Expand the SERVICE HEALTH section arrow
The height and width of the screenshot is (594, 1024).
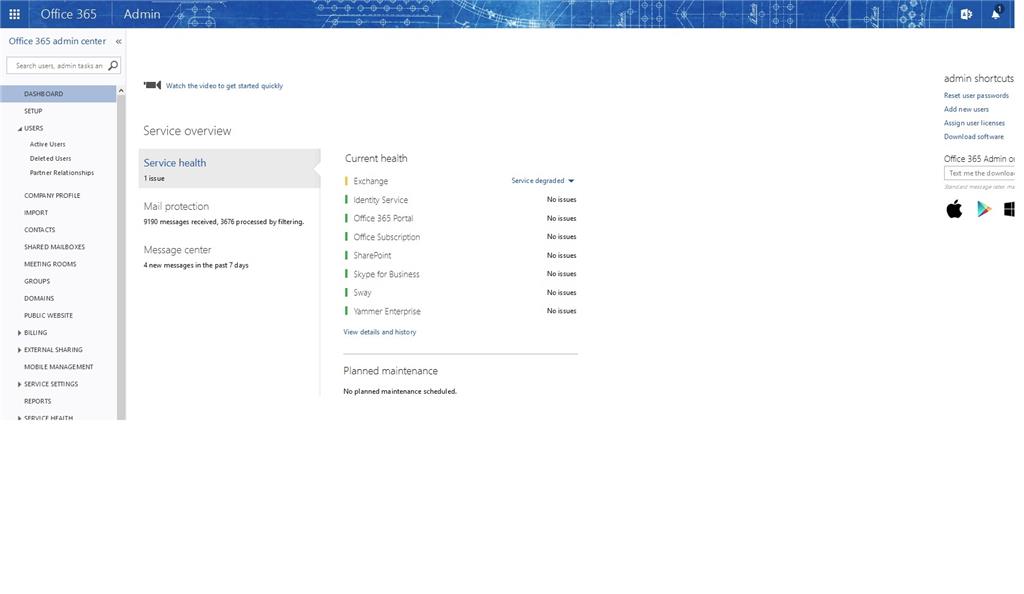click(x=20, y=417)
